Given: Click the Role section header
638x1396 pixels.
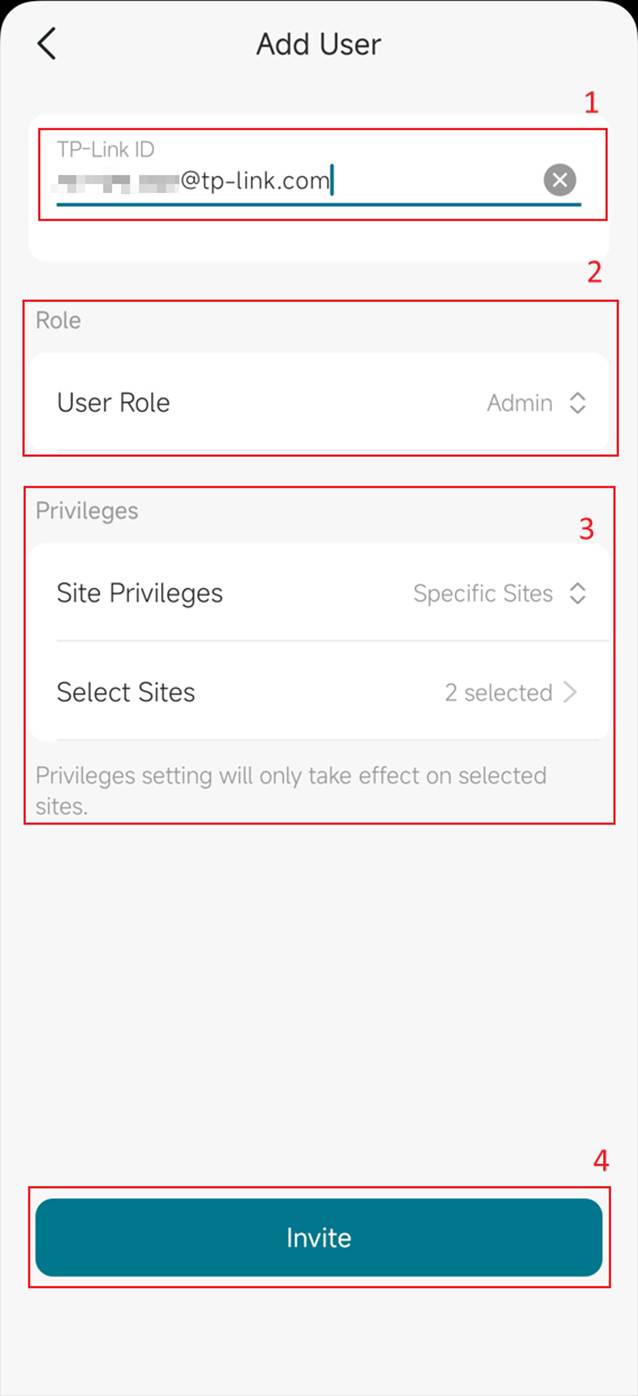Looking at the screenshot, I should [58, 320].
